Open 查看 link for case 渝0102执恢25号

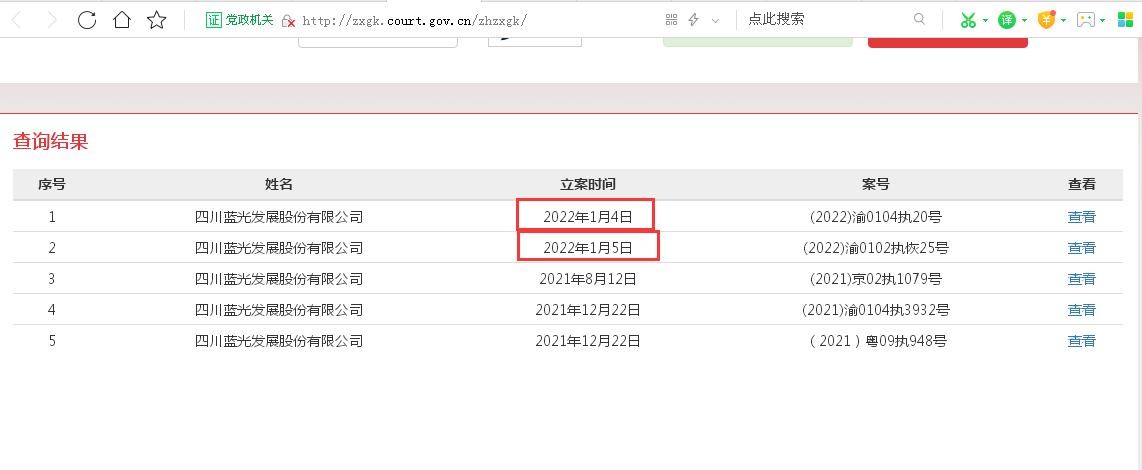pyautogui.click(x=1082, y=248)
